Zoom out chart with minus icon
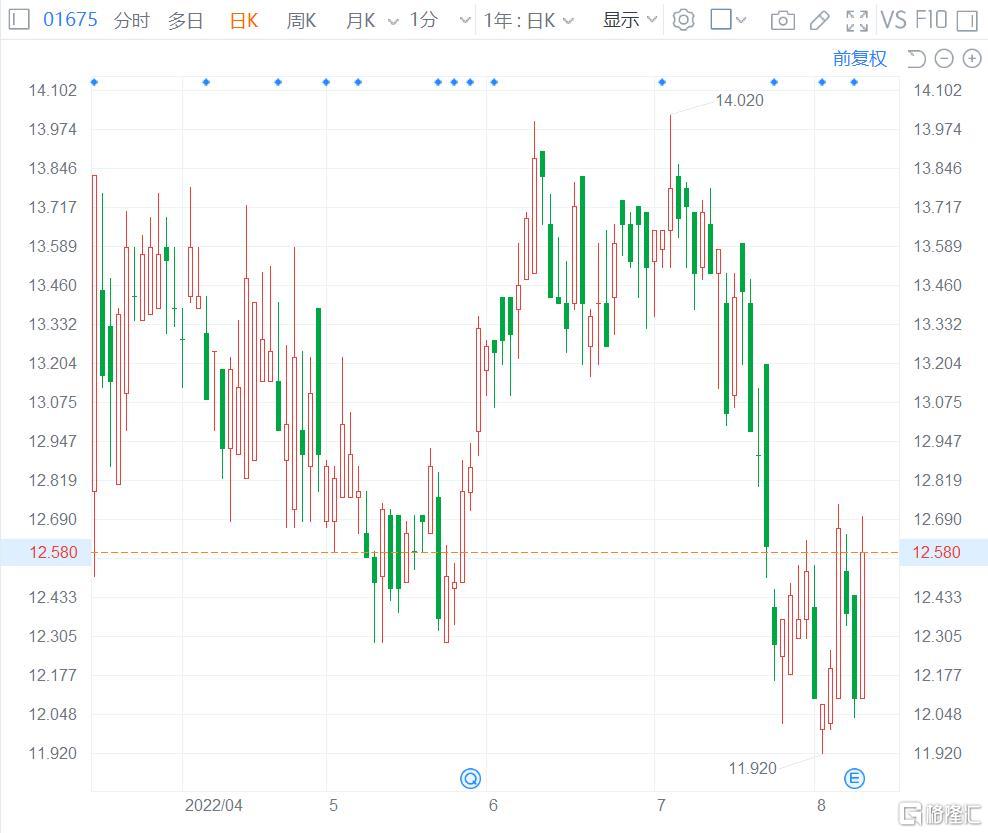Viewport: 988px width, 833px height. [x=944, y=59]
